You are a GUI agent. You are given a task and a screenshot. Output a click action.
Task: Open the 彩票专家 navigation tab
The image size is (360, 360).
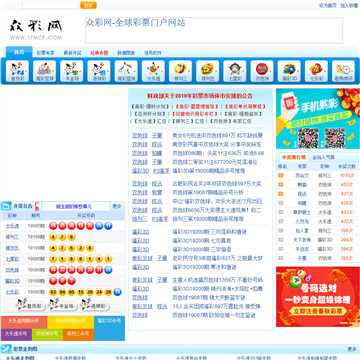[46, 53]
